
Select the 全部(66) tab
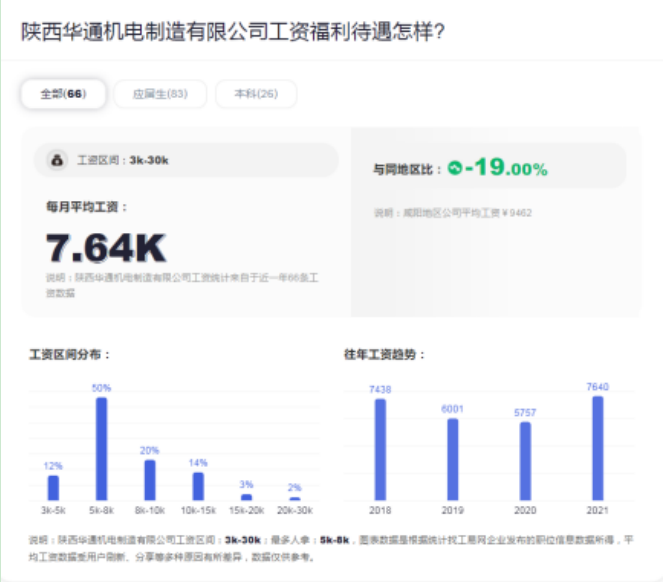coord(63,93)
